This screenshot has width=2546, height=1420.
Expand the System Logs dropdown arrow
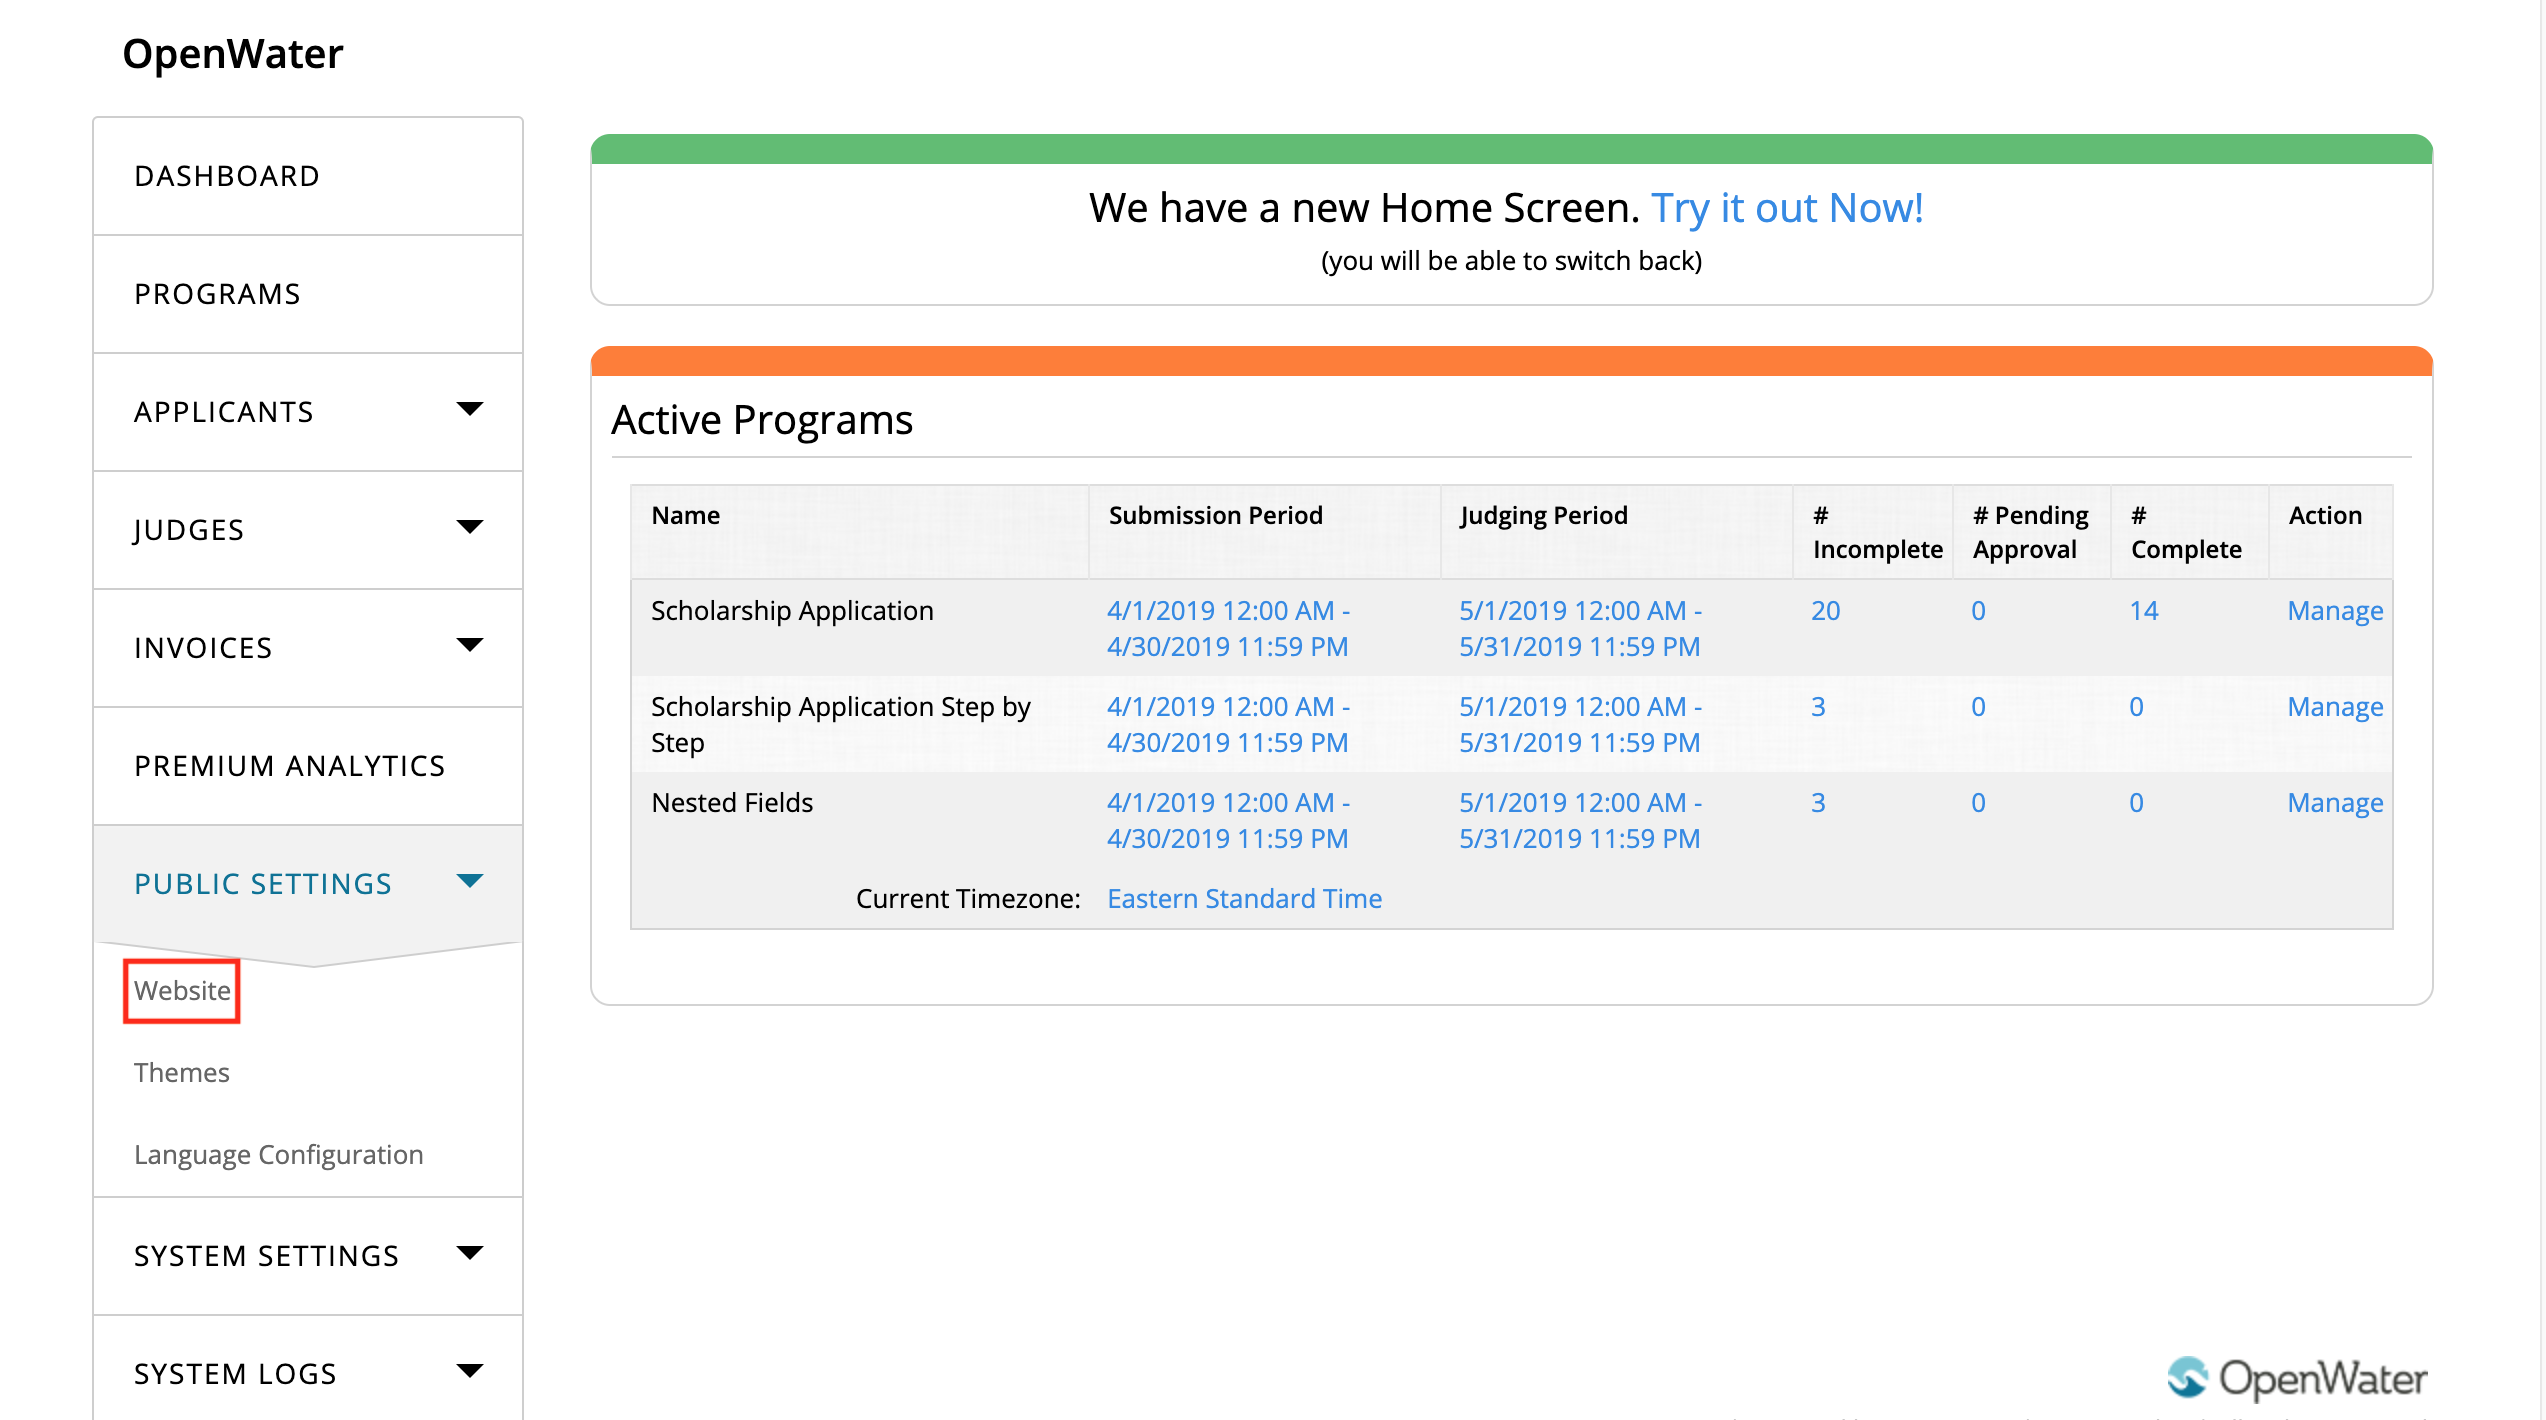(469, 1371)
